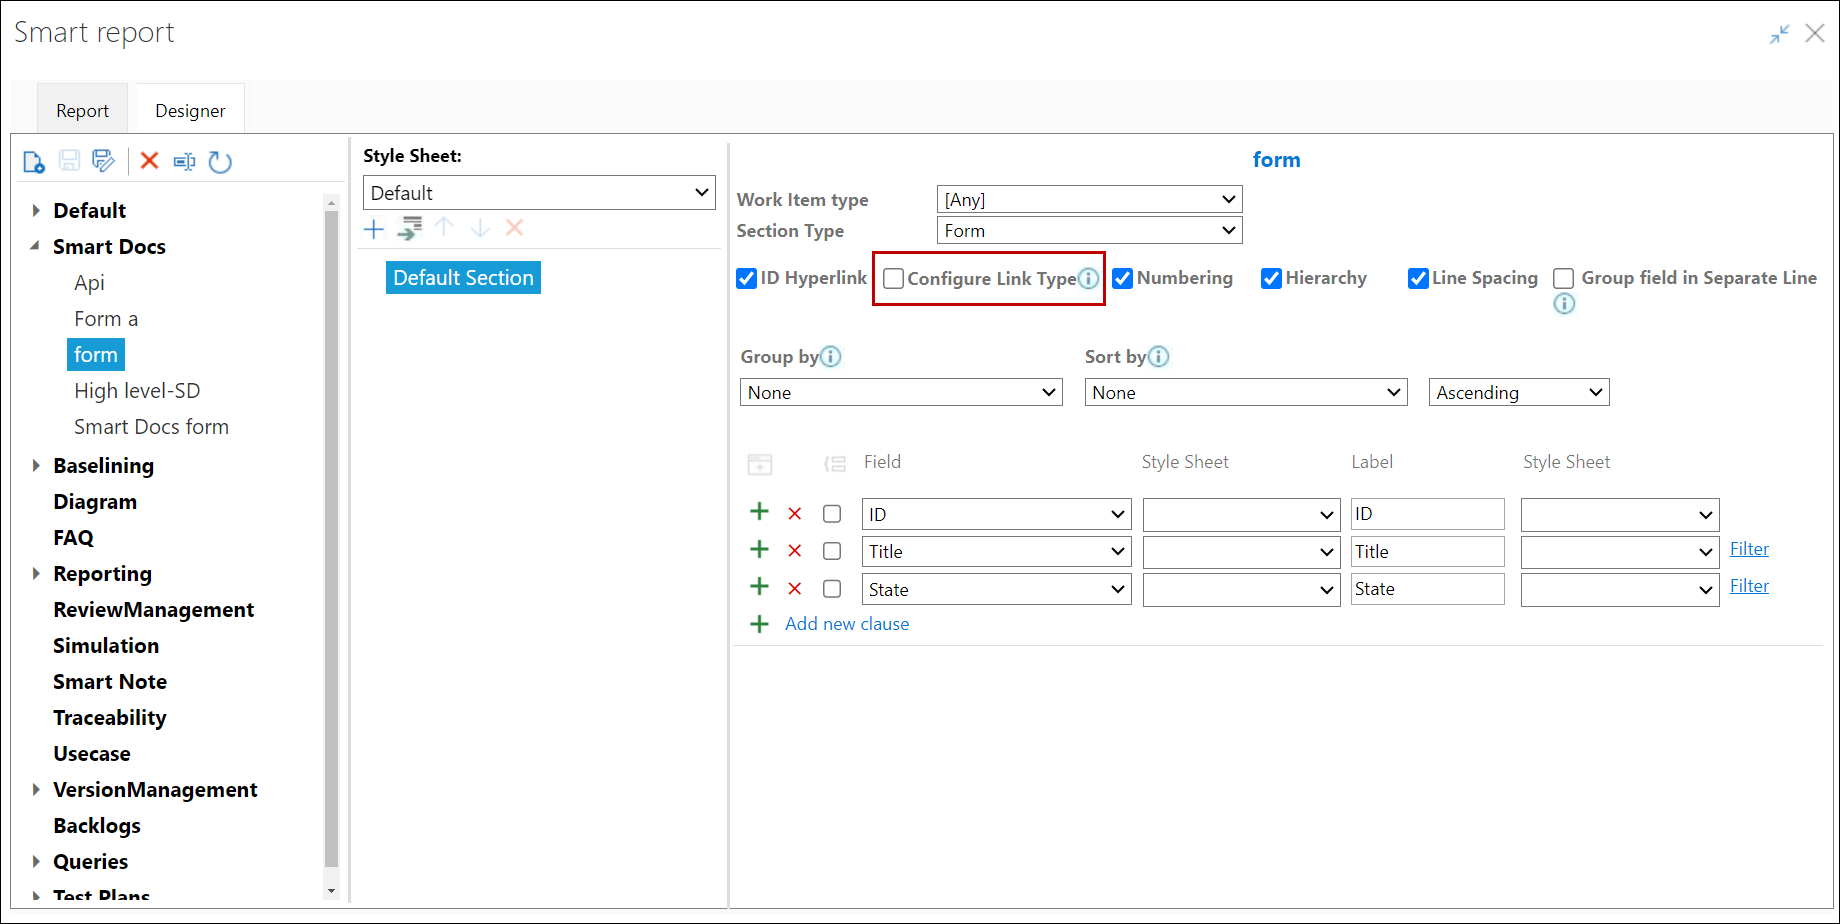Enable Group field in Separate Line
Screen dimensions: 1840x924
[1564, 278]
